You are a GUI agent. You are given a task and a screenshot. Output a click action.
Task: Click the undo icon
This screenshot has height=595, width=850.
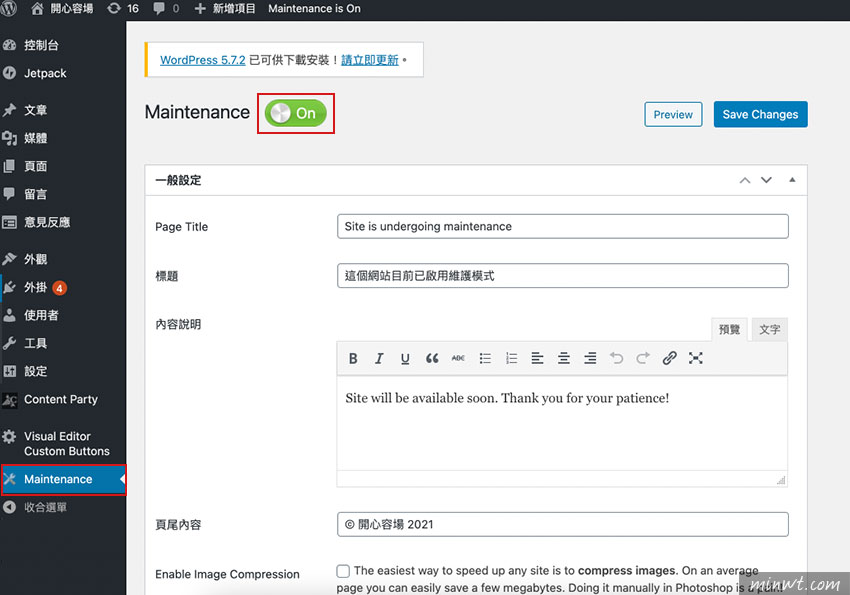tap(616, 358)
